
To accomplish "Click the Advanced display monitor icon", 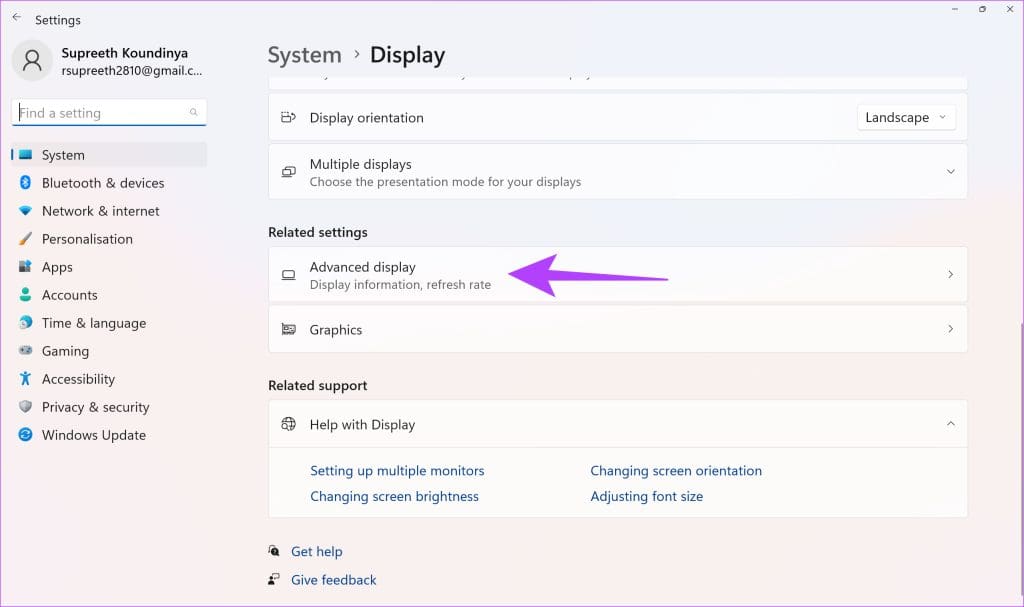I will (287, 274).
